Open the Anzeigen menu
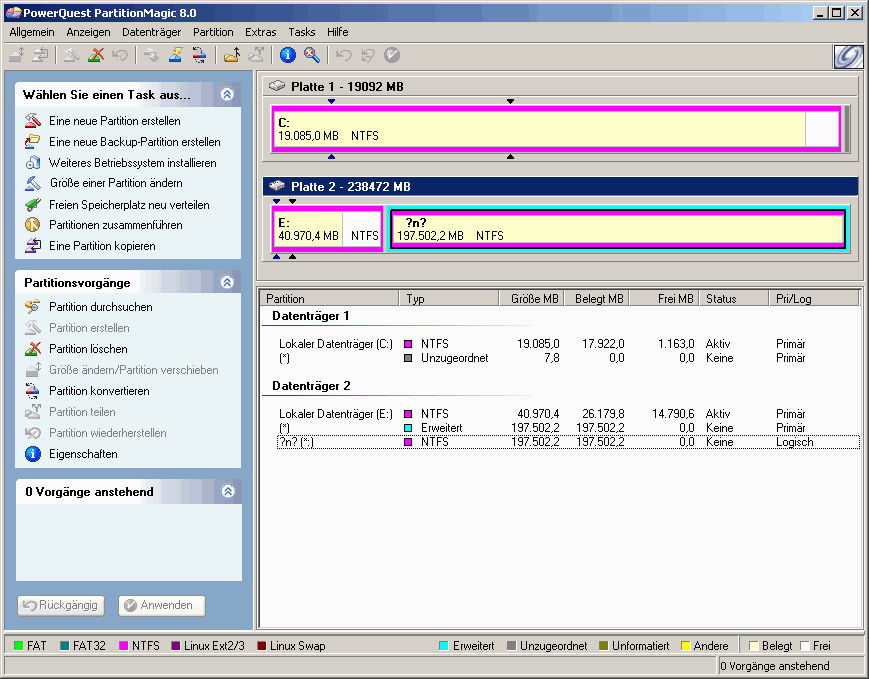 pyautogui.click(x=88, y=32)
